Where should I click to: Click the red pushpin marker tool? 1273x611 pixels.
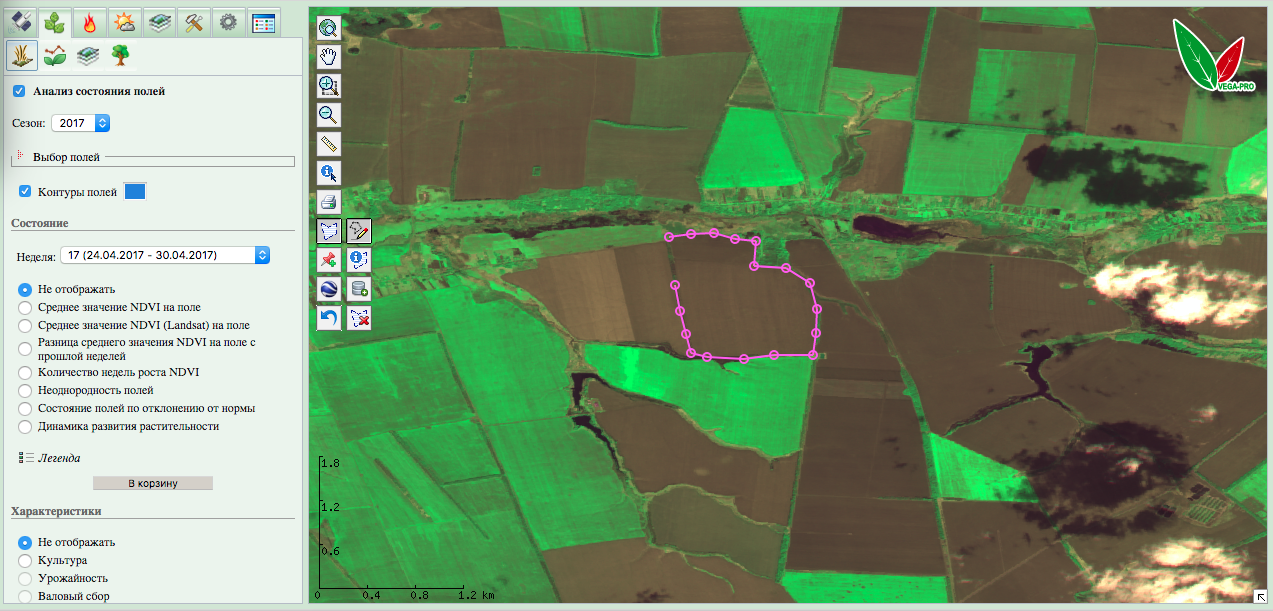(328, 261)
